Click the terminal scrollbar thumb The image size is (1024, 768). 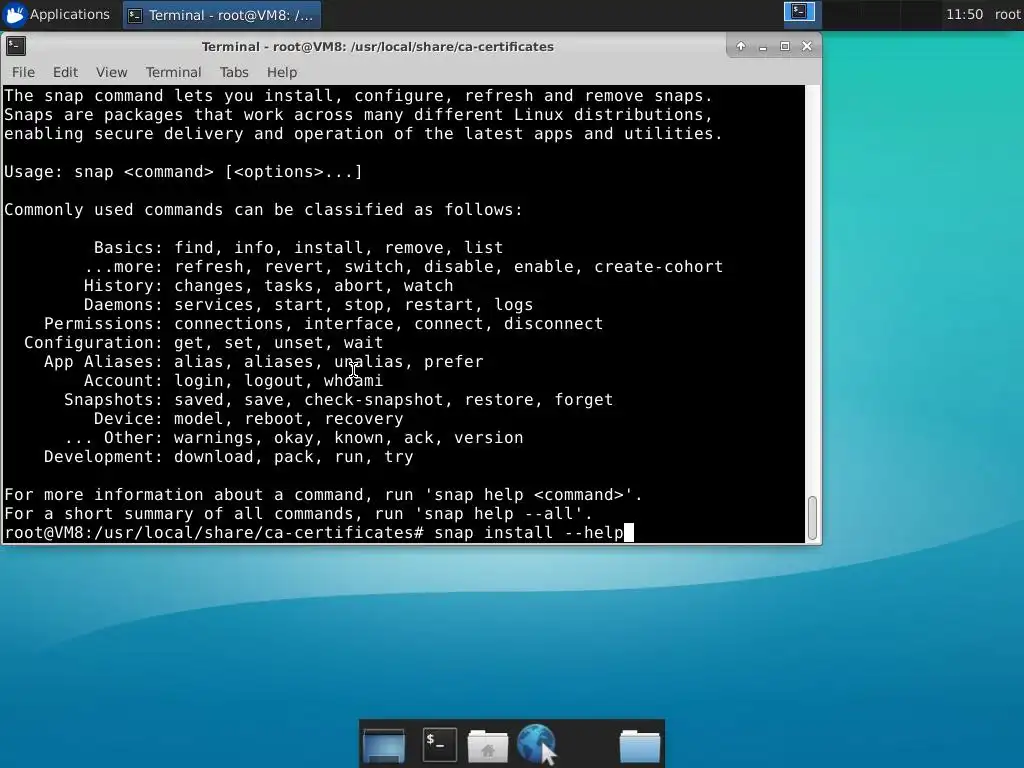pos(812,518)
